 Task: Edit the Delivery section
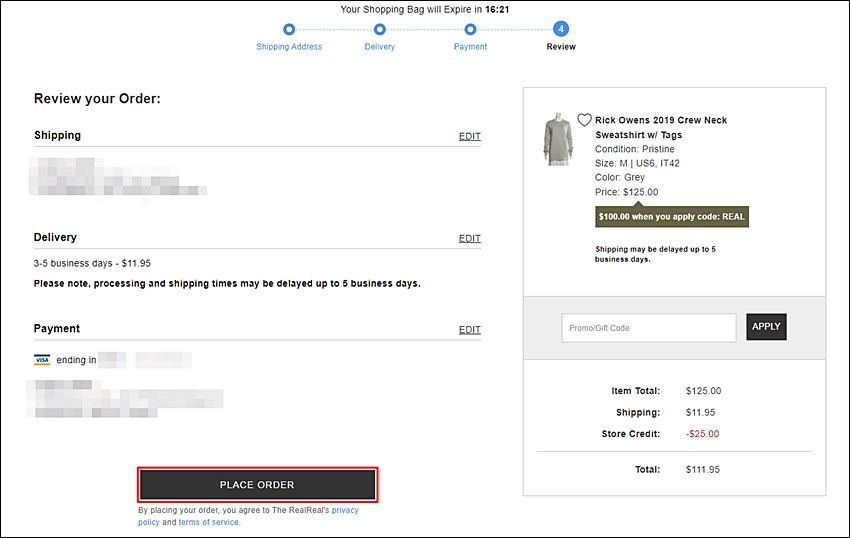(469, 238)
